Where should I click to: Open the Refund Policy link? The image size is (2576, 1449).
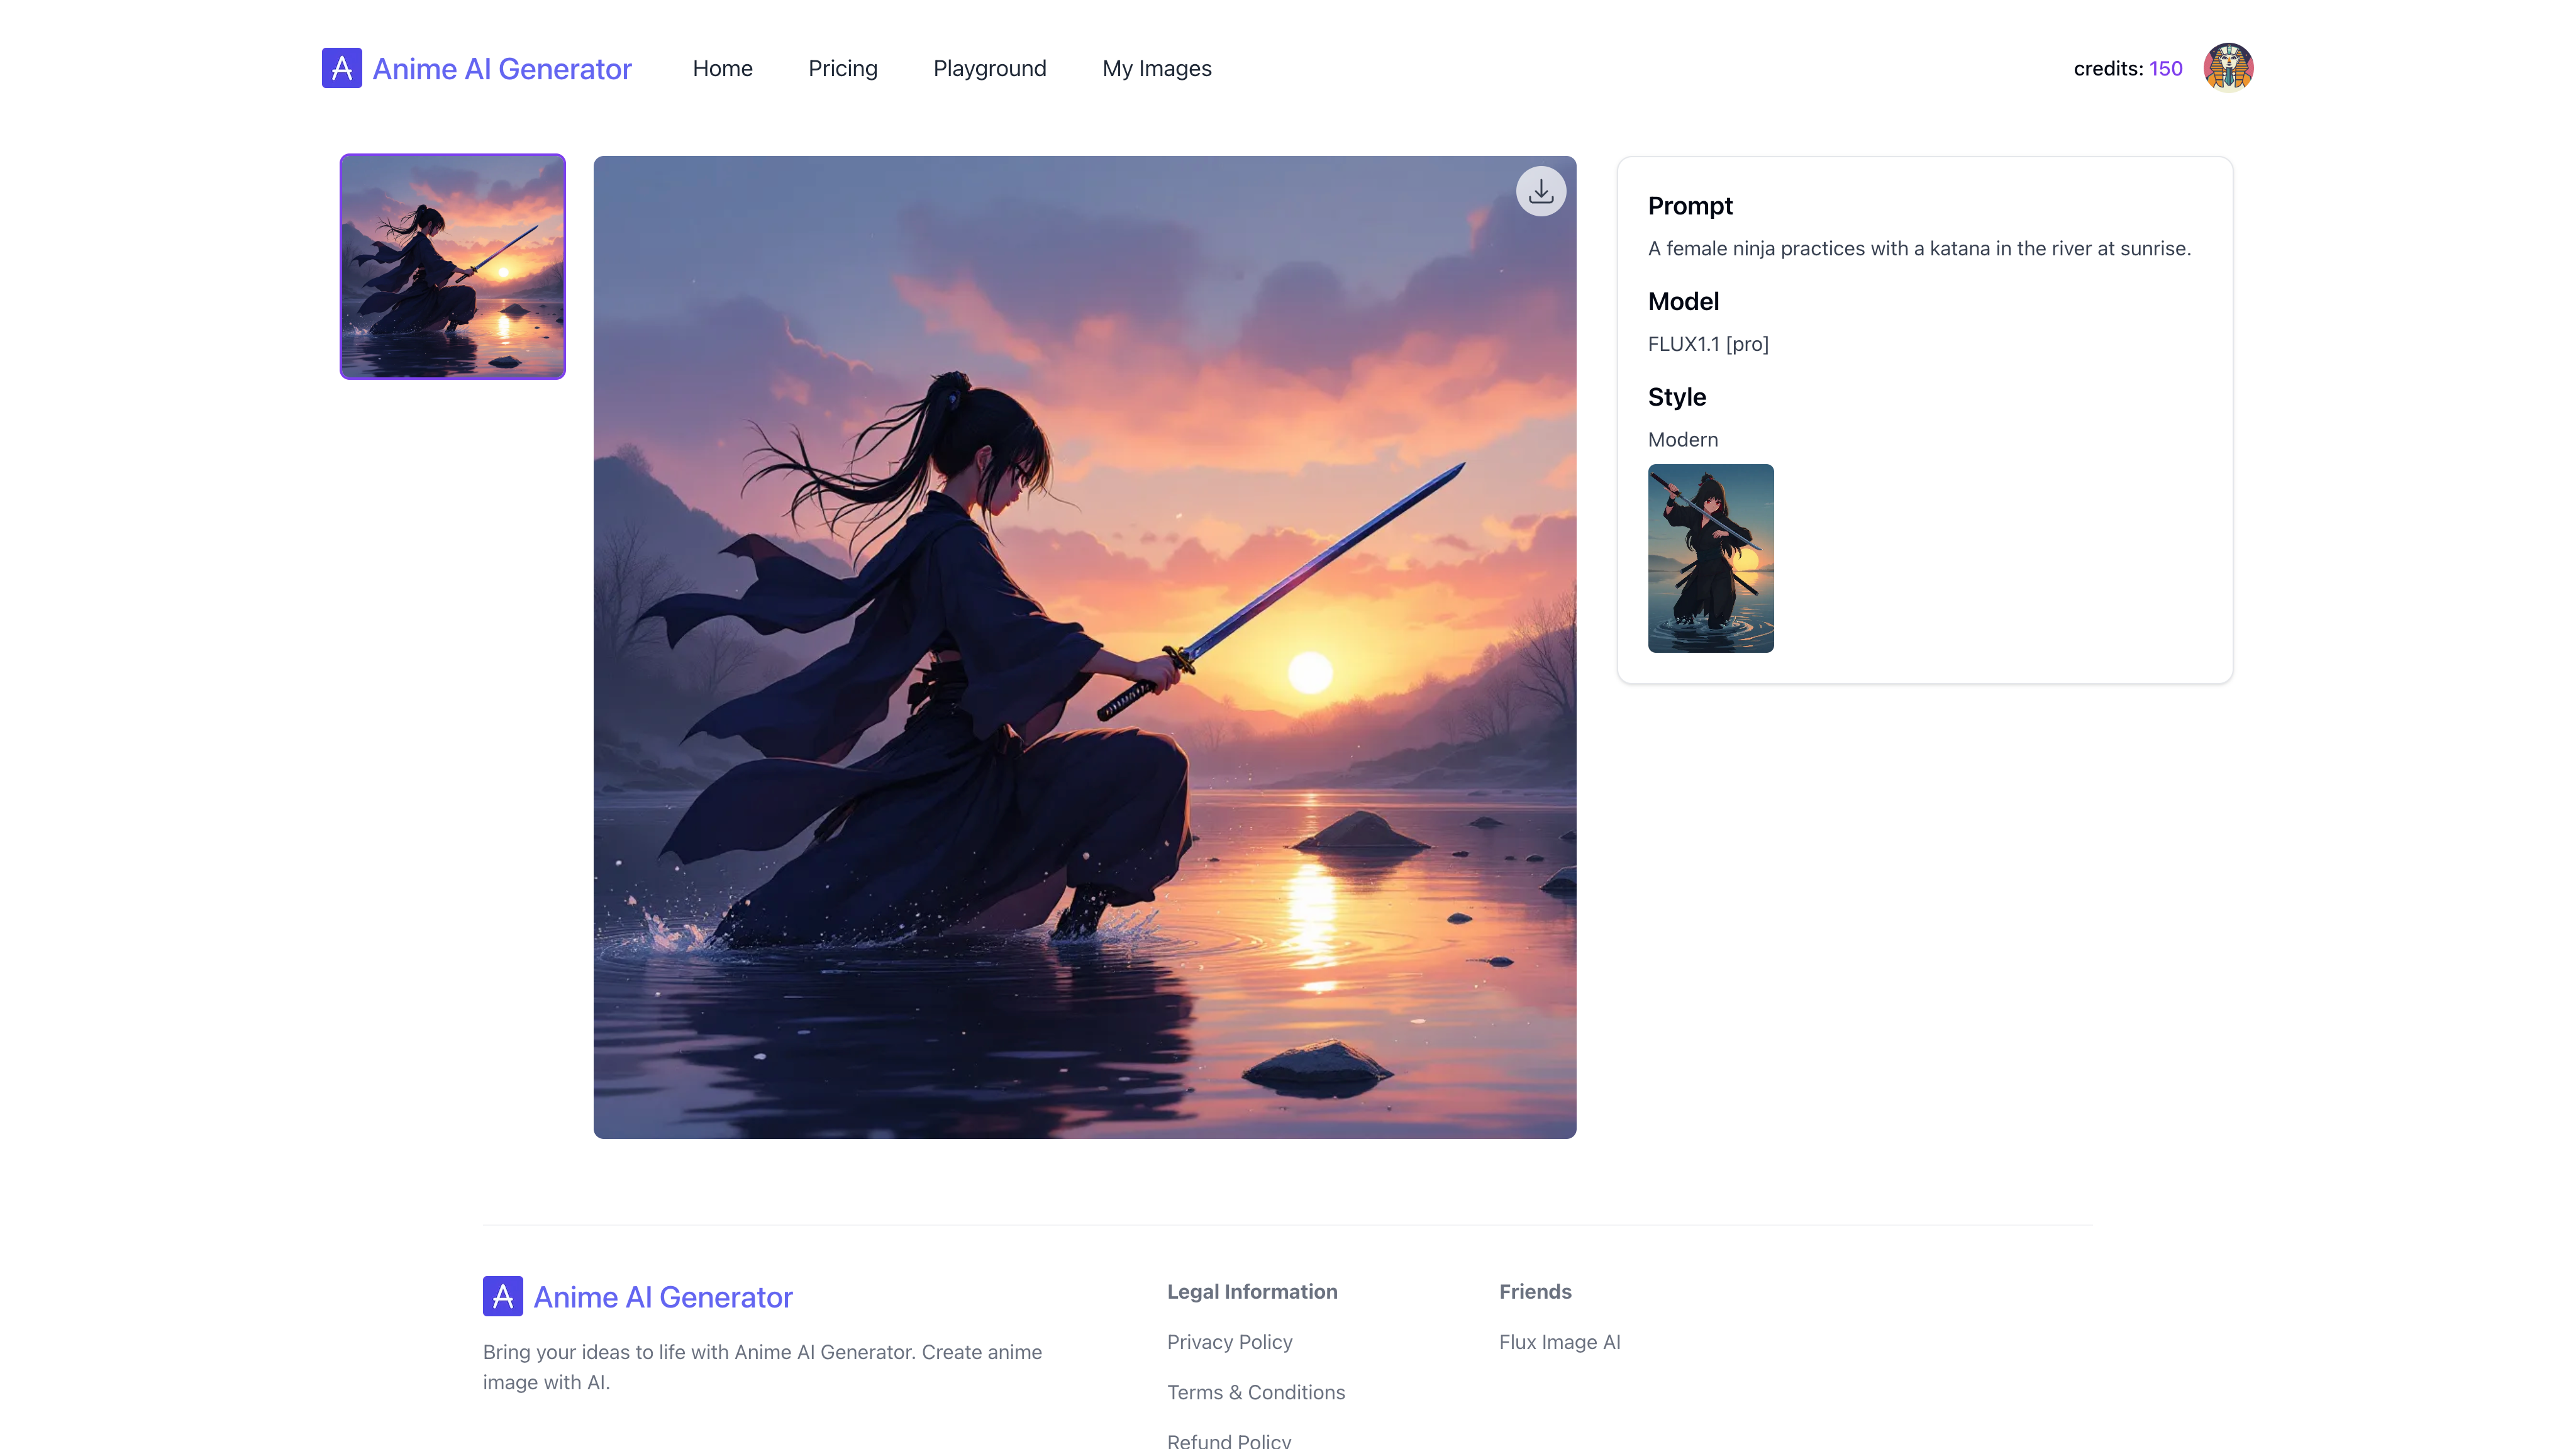point(1228,1440)
